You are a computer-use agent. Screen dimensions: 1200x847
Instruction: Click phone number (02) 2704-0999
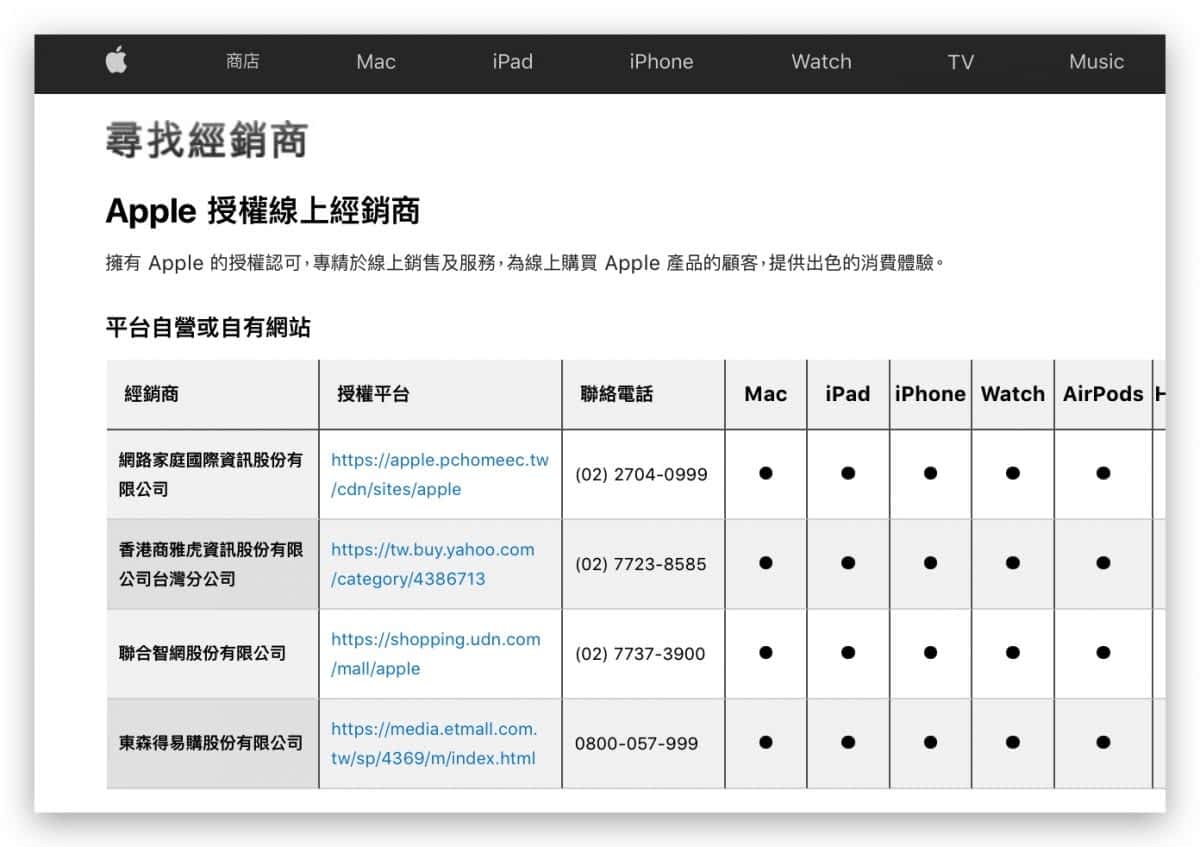click(640, 475)
